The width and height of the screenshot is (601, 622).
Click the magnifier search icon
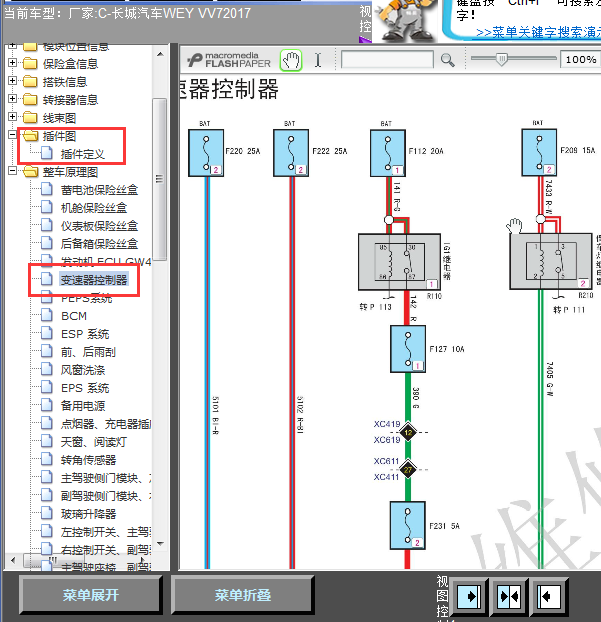point(447,60)
